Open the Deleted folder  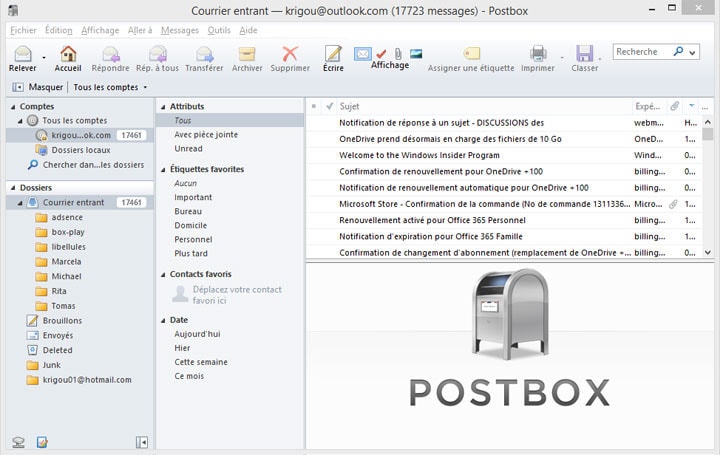57,350
